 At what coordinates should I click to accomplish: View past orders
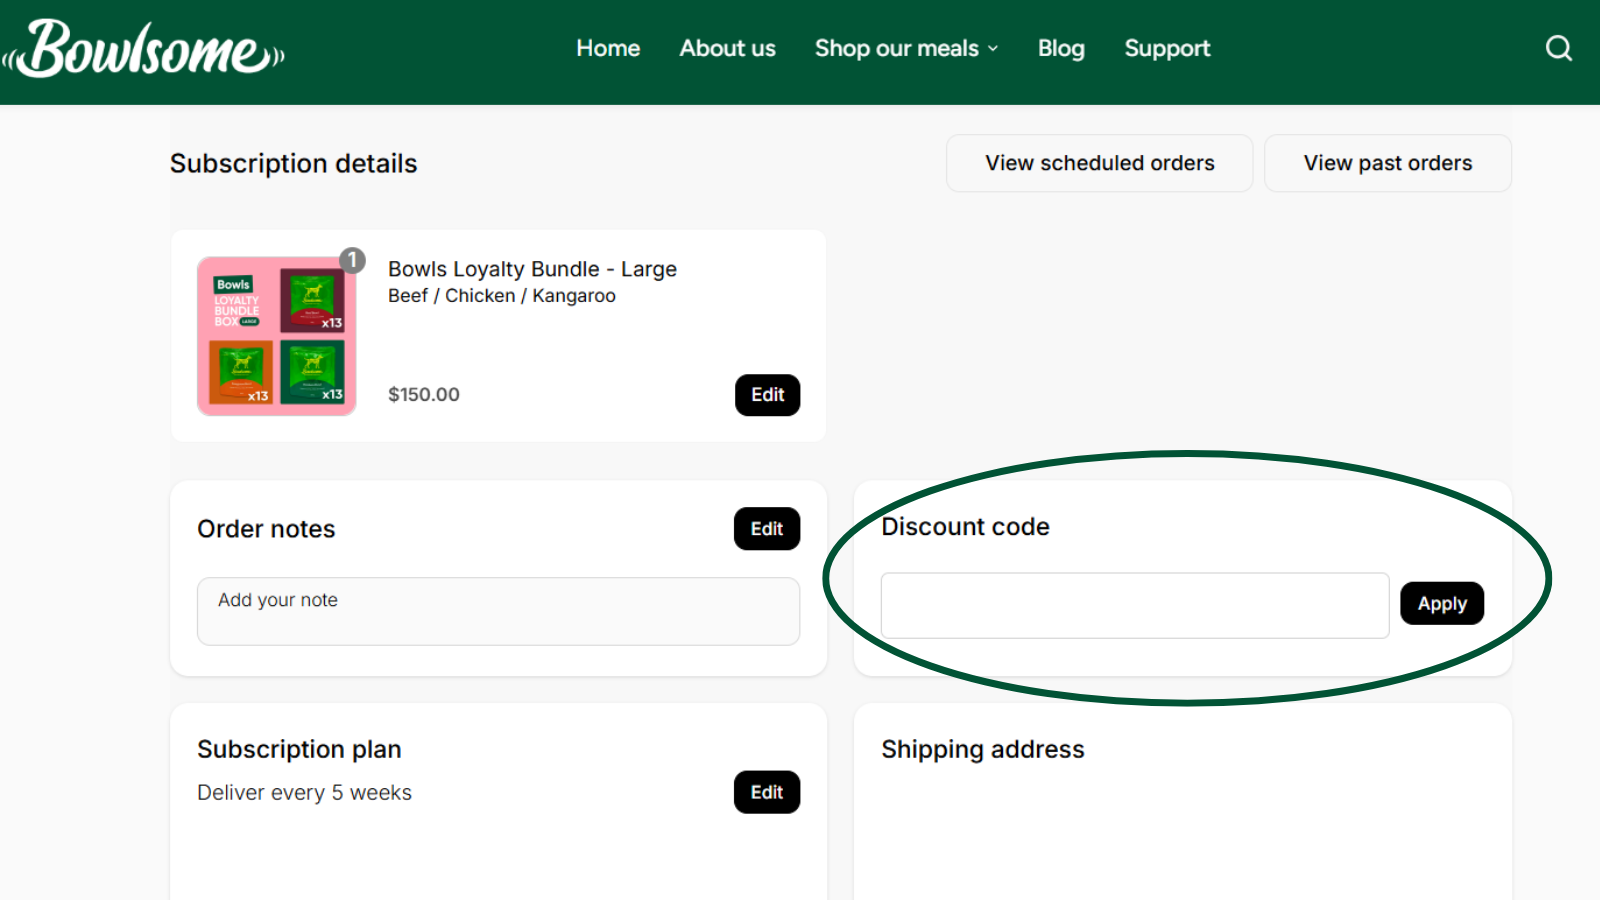pyautogui.click(x=1387, y=163)
